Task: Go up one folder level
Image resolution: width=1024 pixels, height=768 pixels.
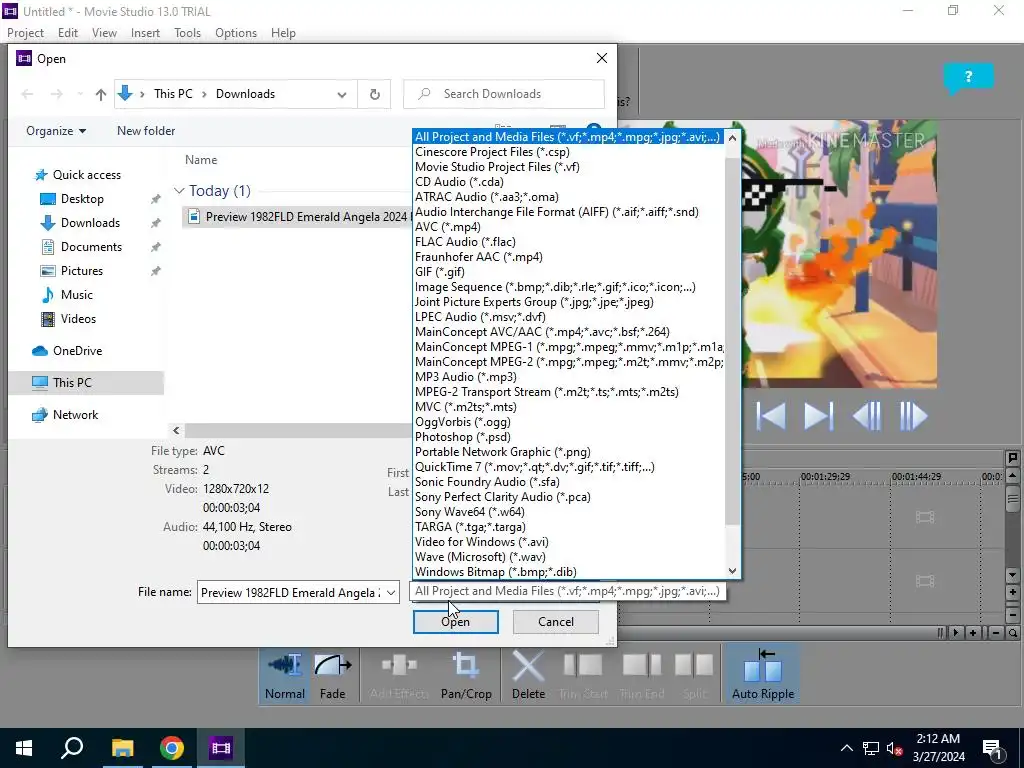Action: click(x=101, y=95)
